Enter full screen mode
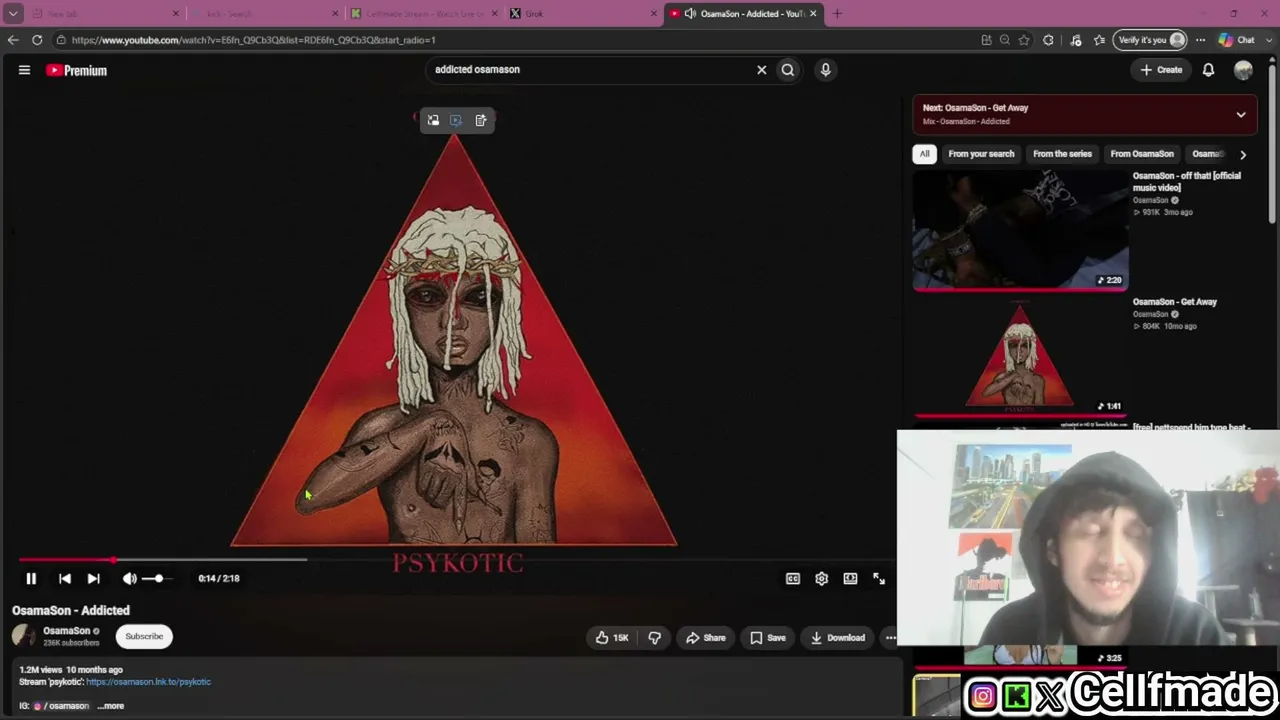1280x720 pixels. tap(879, 578)
